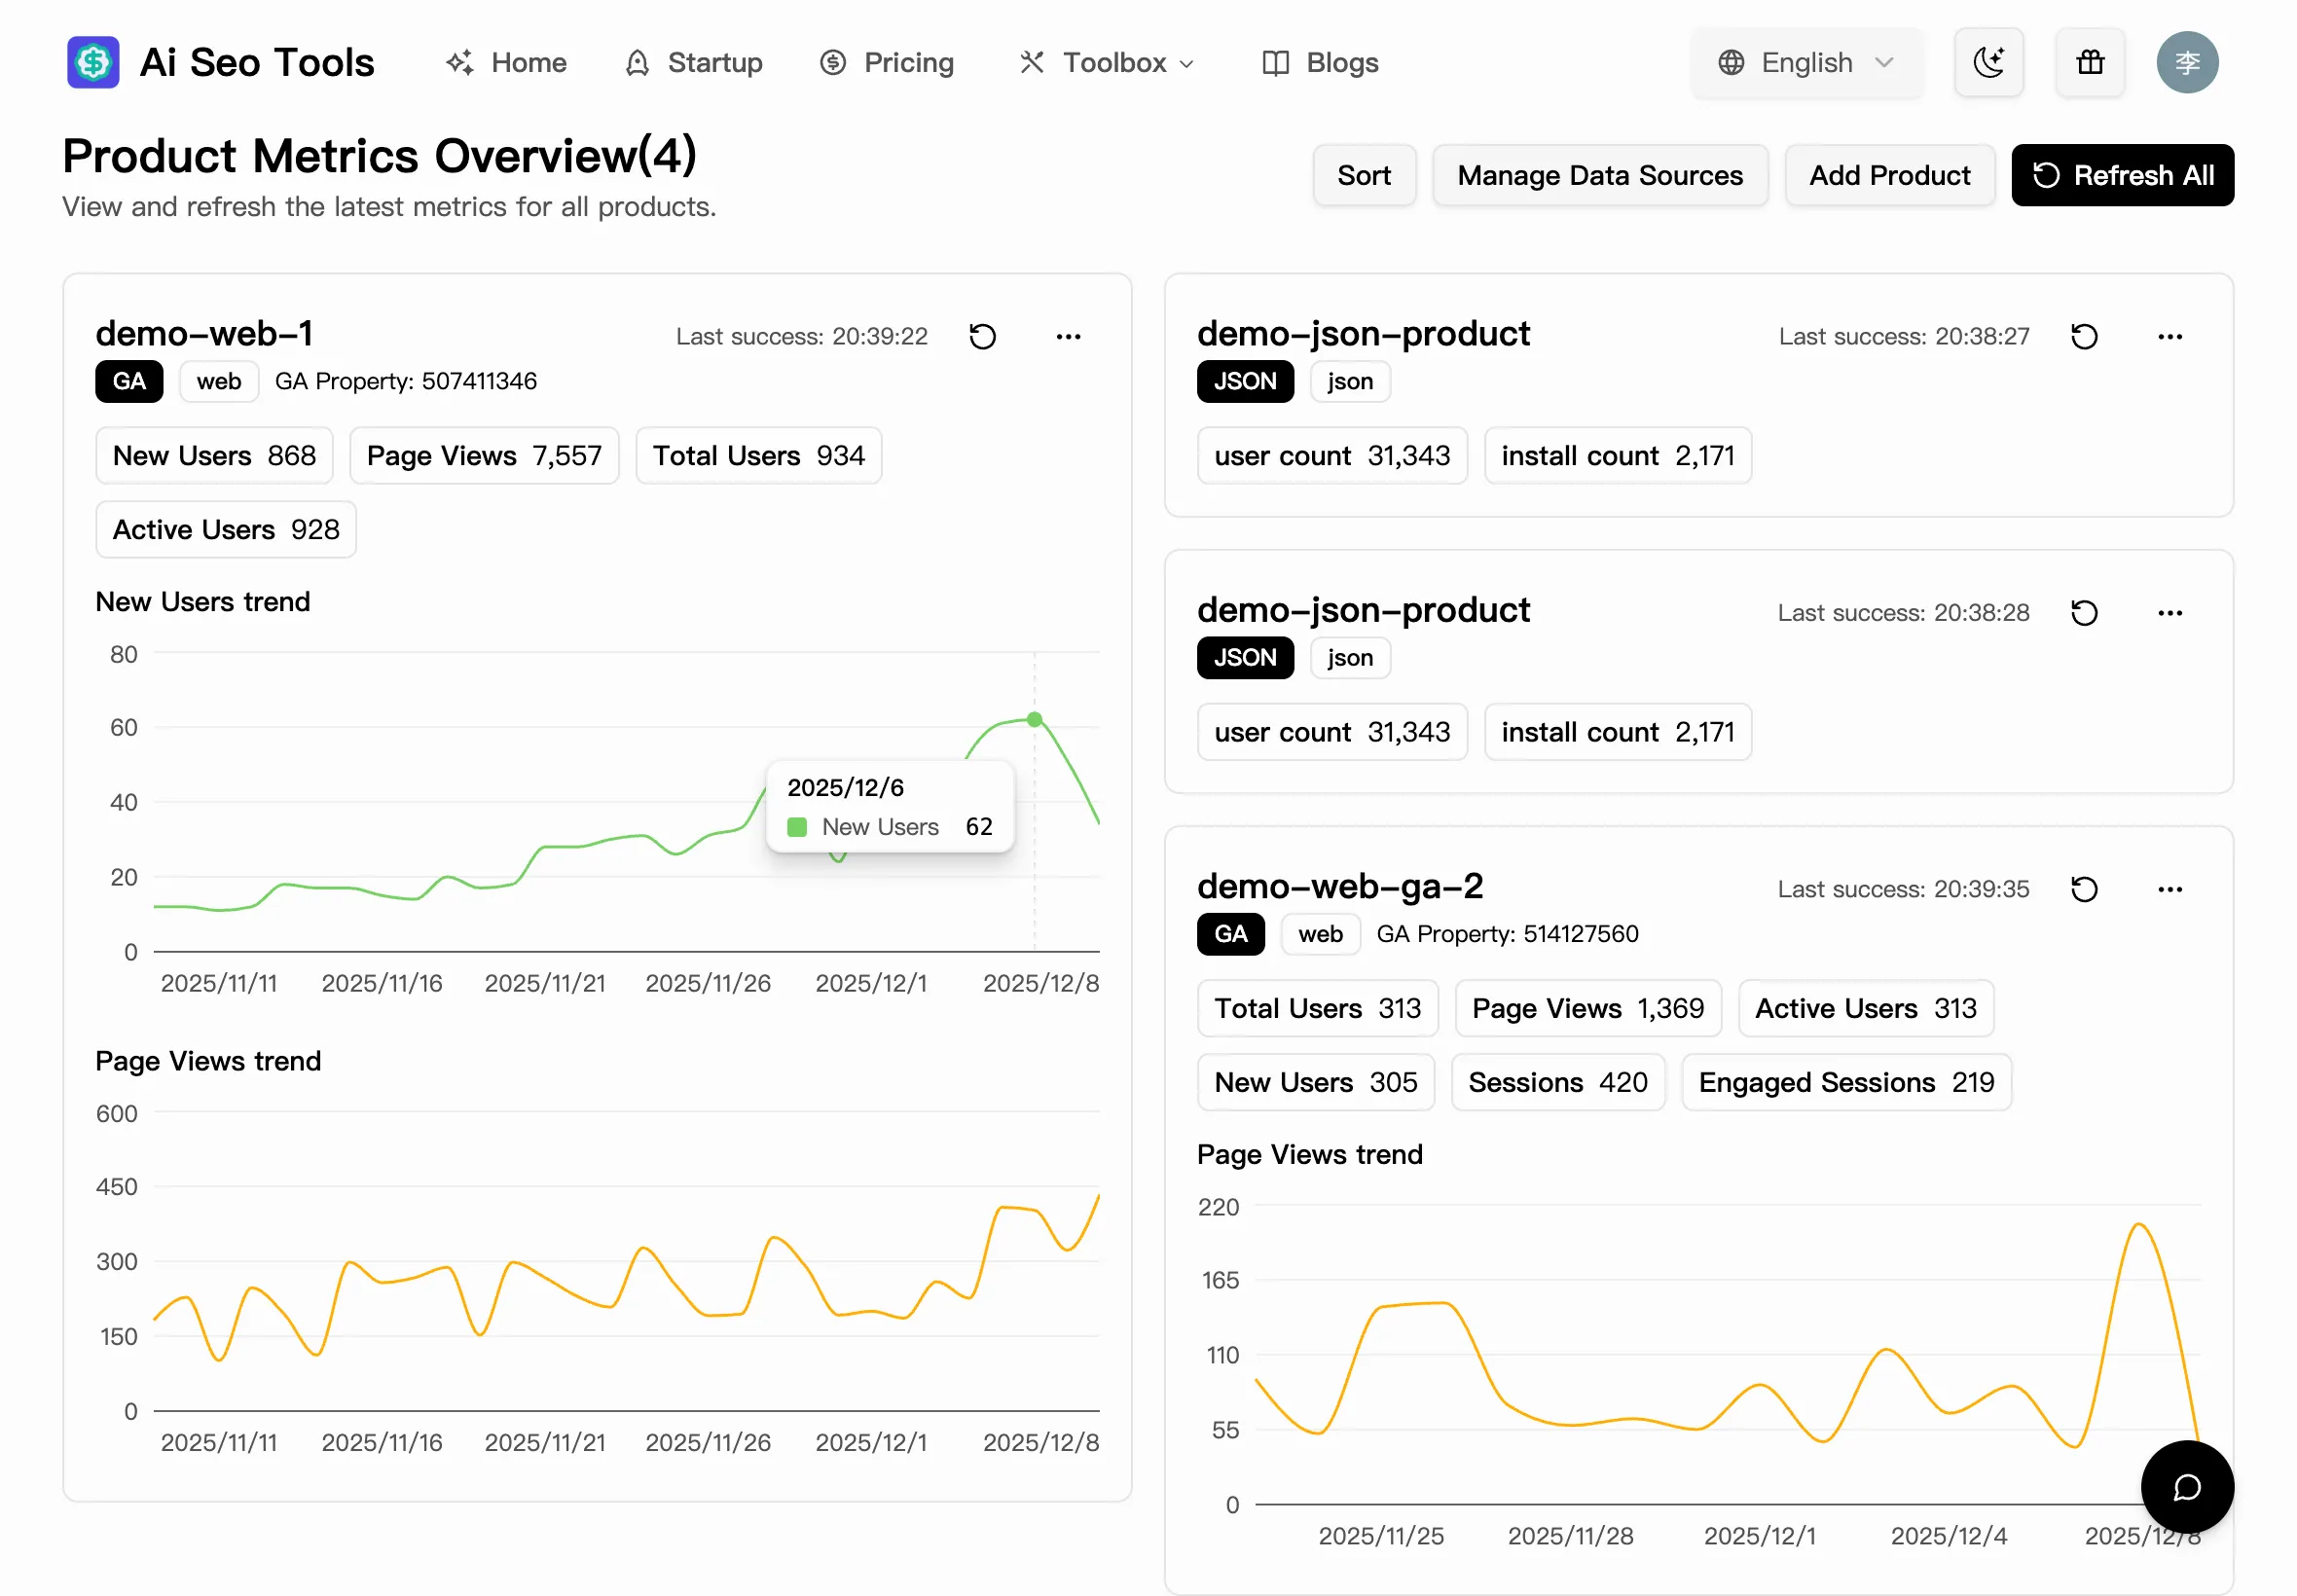The width and height of the screenshot is (2297, 1596).
Task: Select the GA badge on demo-web-1
Action: click(x=128, y=381)
